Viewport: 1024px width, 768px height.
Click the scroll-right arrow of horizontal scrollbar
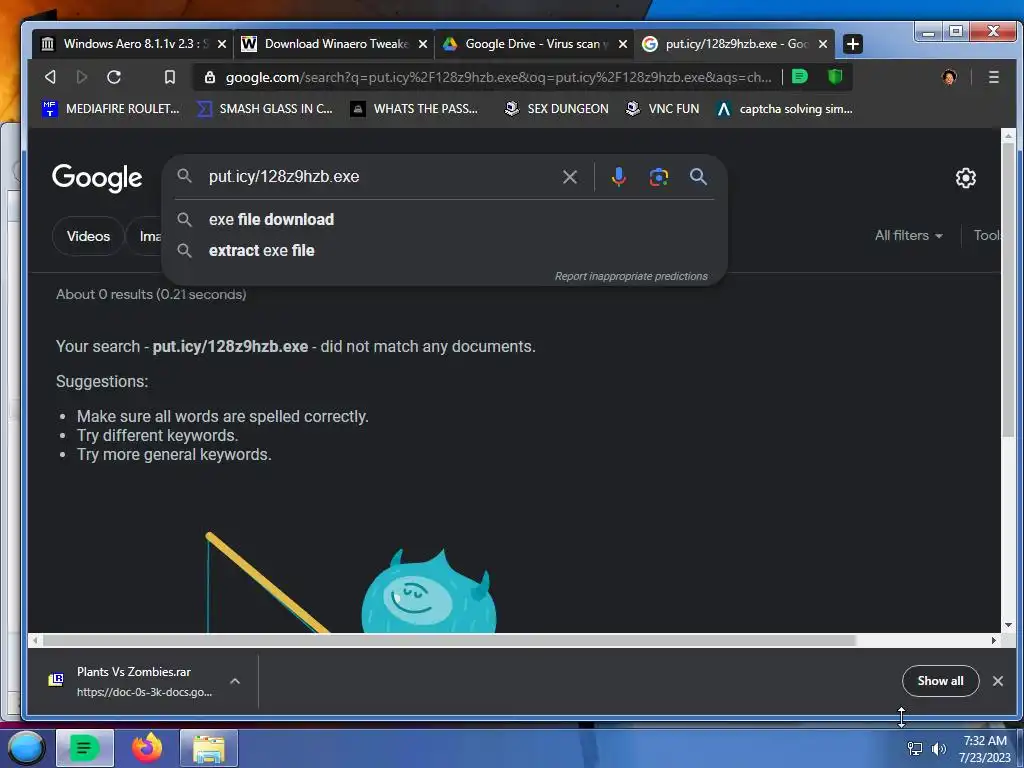coord(993,641)
